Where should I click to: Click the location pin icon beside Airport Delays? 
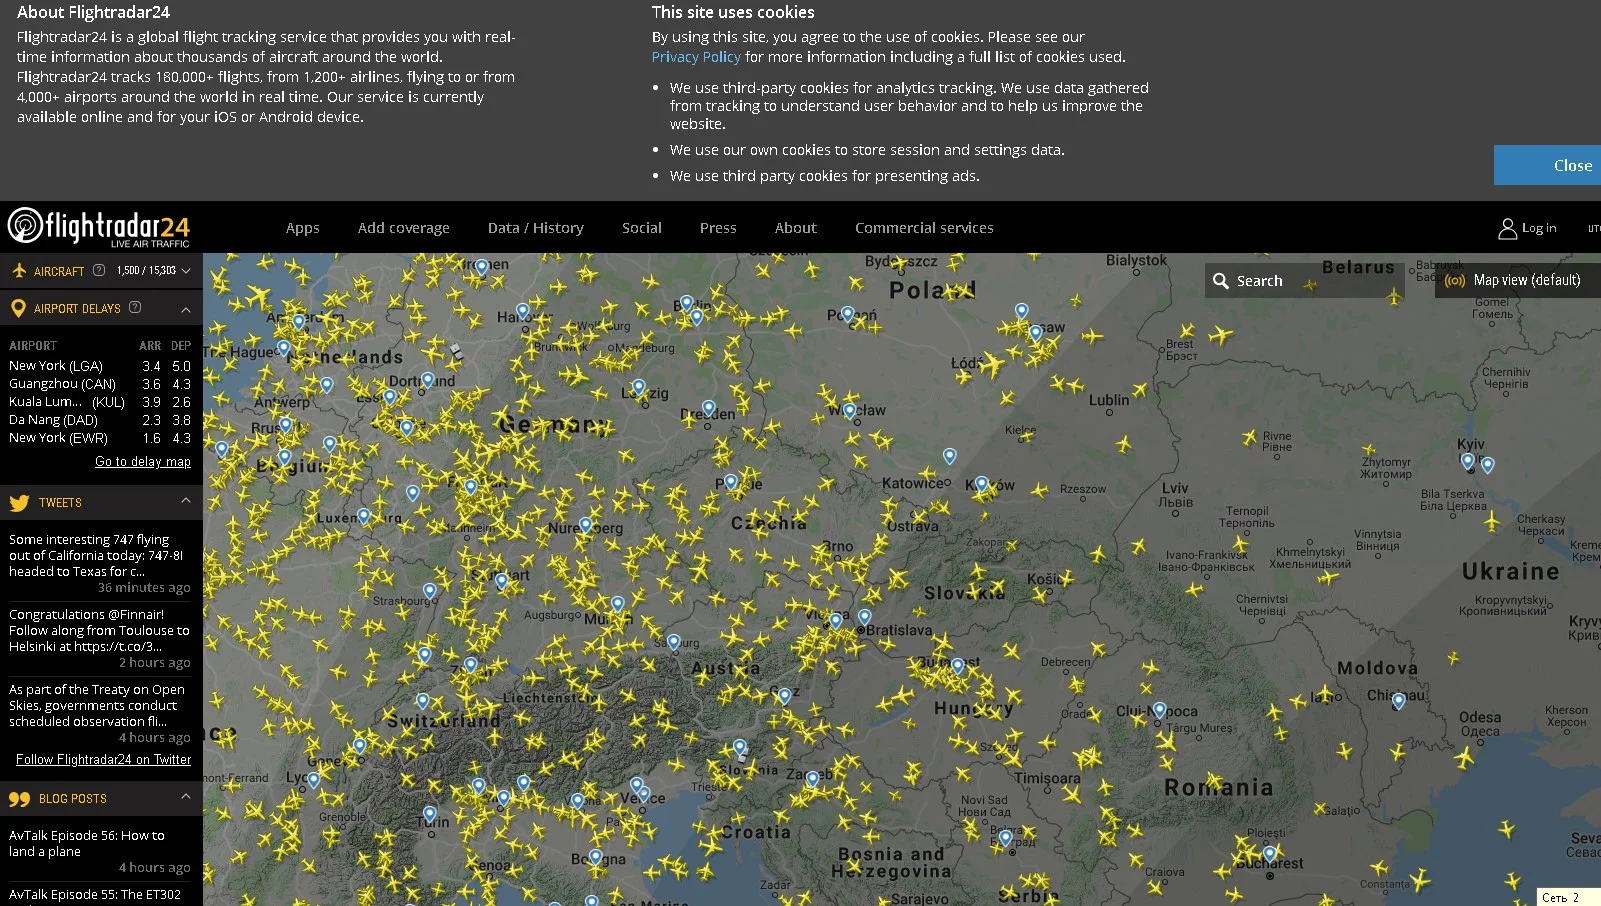pyautogui.click(x=18, y=308)
